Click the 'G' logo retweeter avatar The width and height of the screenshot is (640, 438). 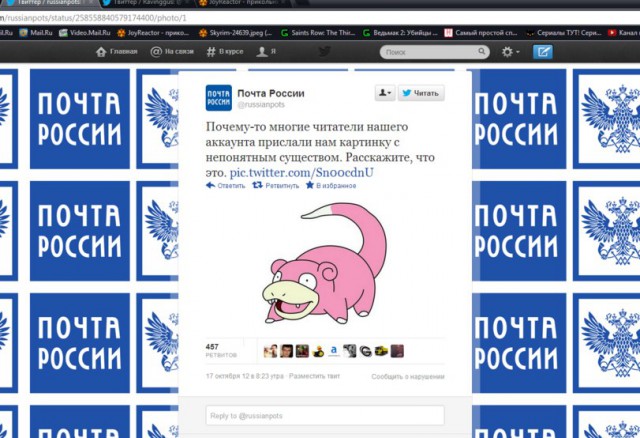pos(365,351)
